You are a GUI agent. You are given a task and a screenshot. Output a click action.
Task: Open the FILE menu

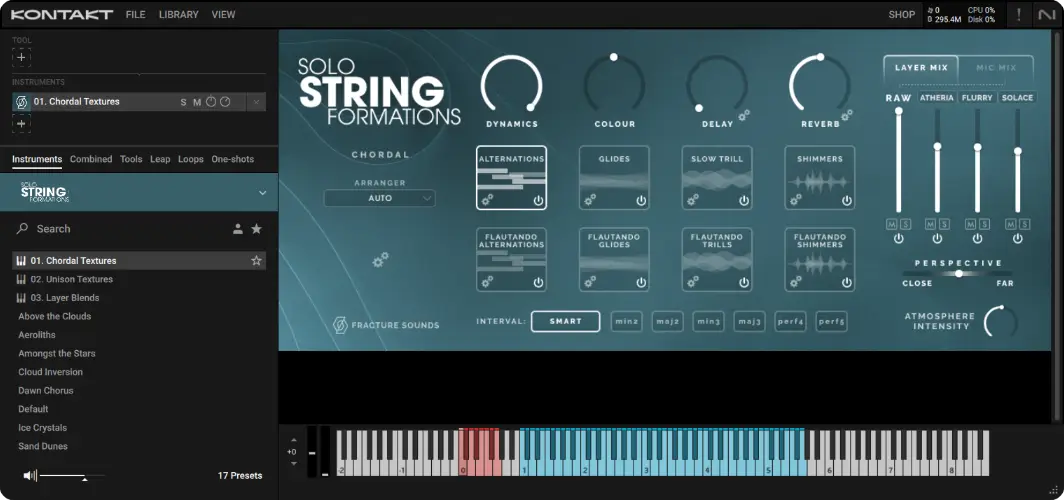point(136,14)
